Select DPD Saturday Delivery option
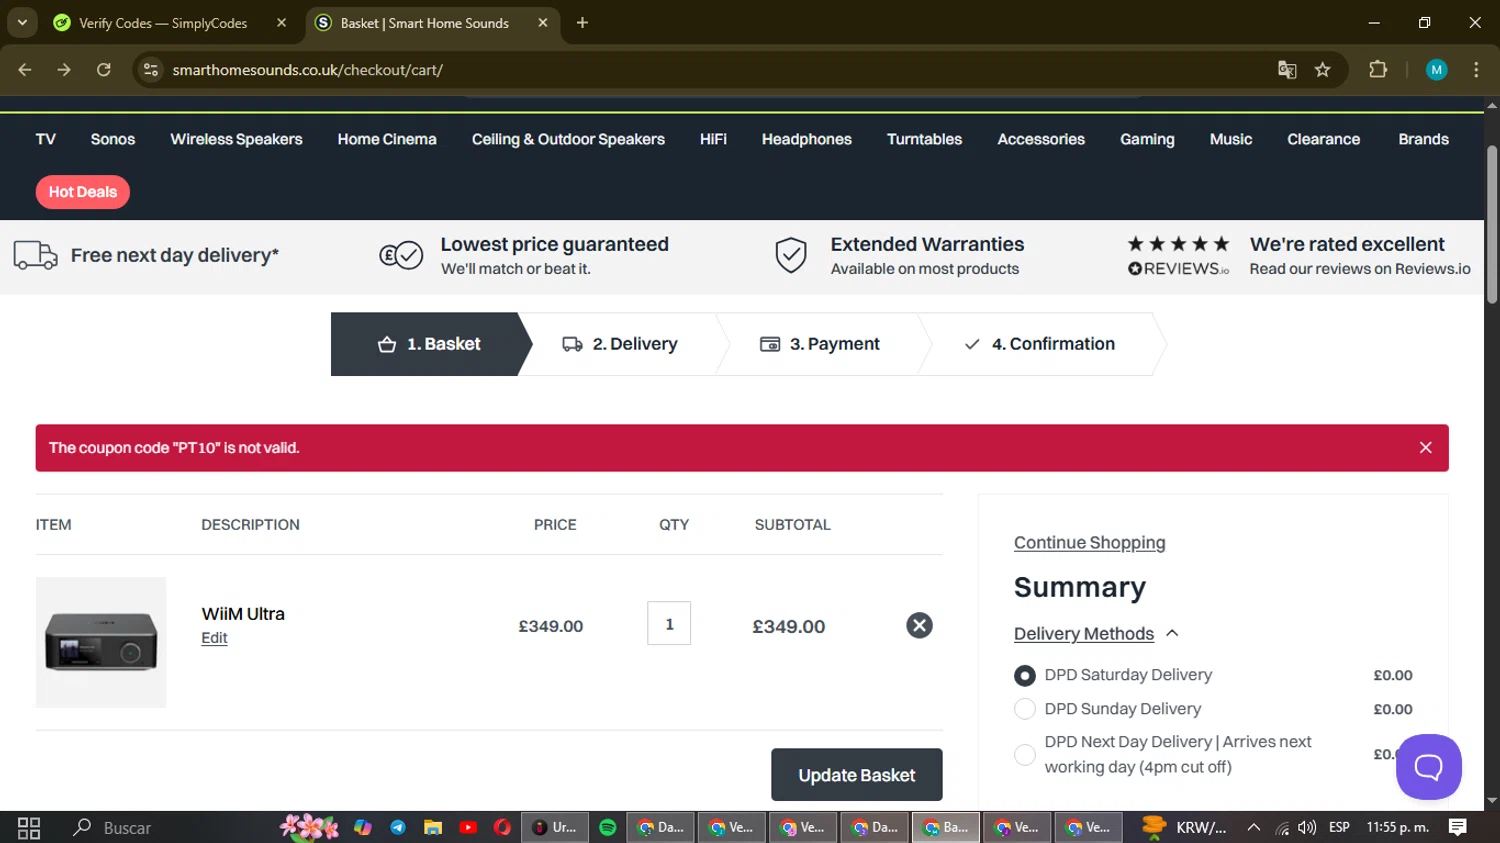1500x843 pixels. [1025, 676]
